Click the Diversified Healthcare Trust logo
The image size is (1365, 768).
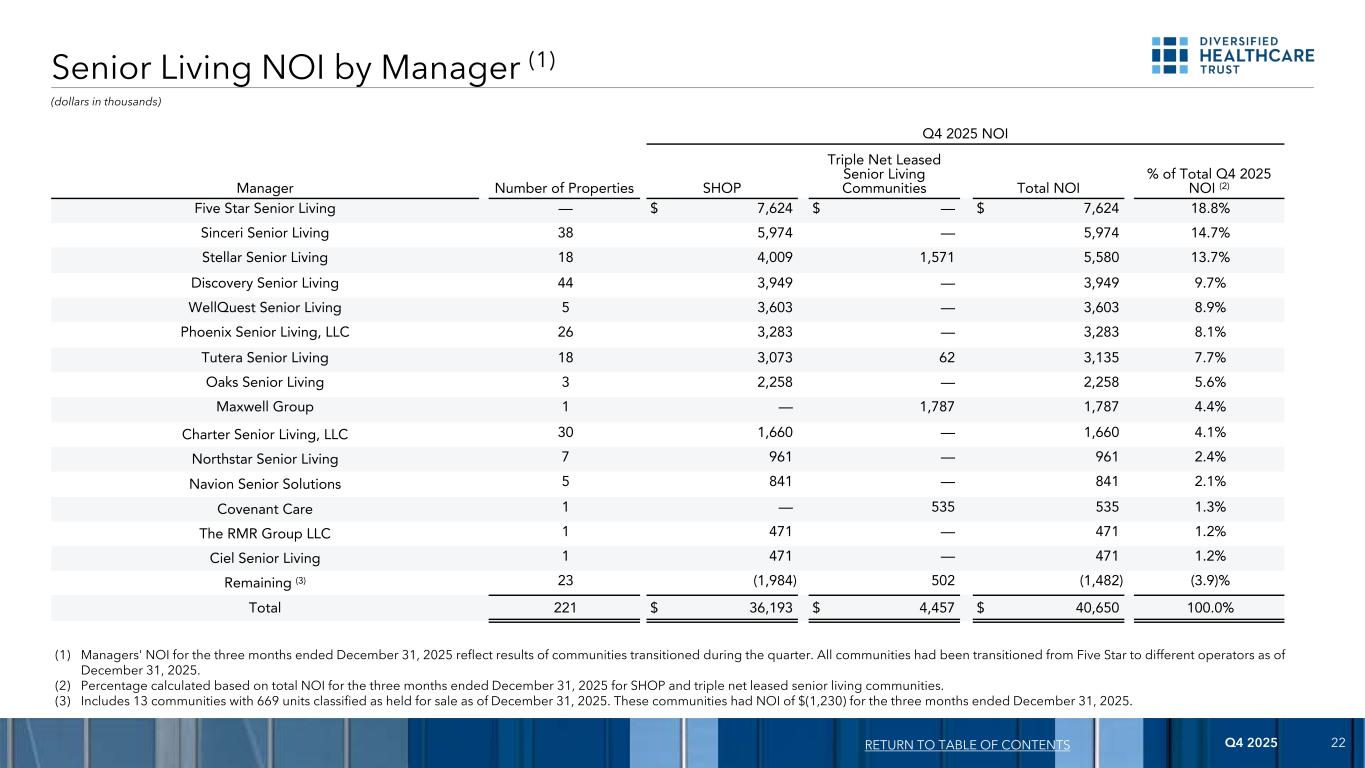tap(1232, 55)
